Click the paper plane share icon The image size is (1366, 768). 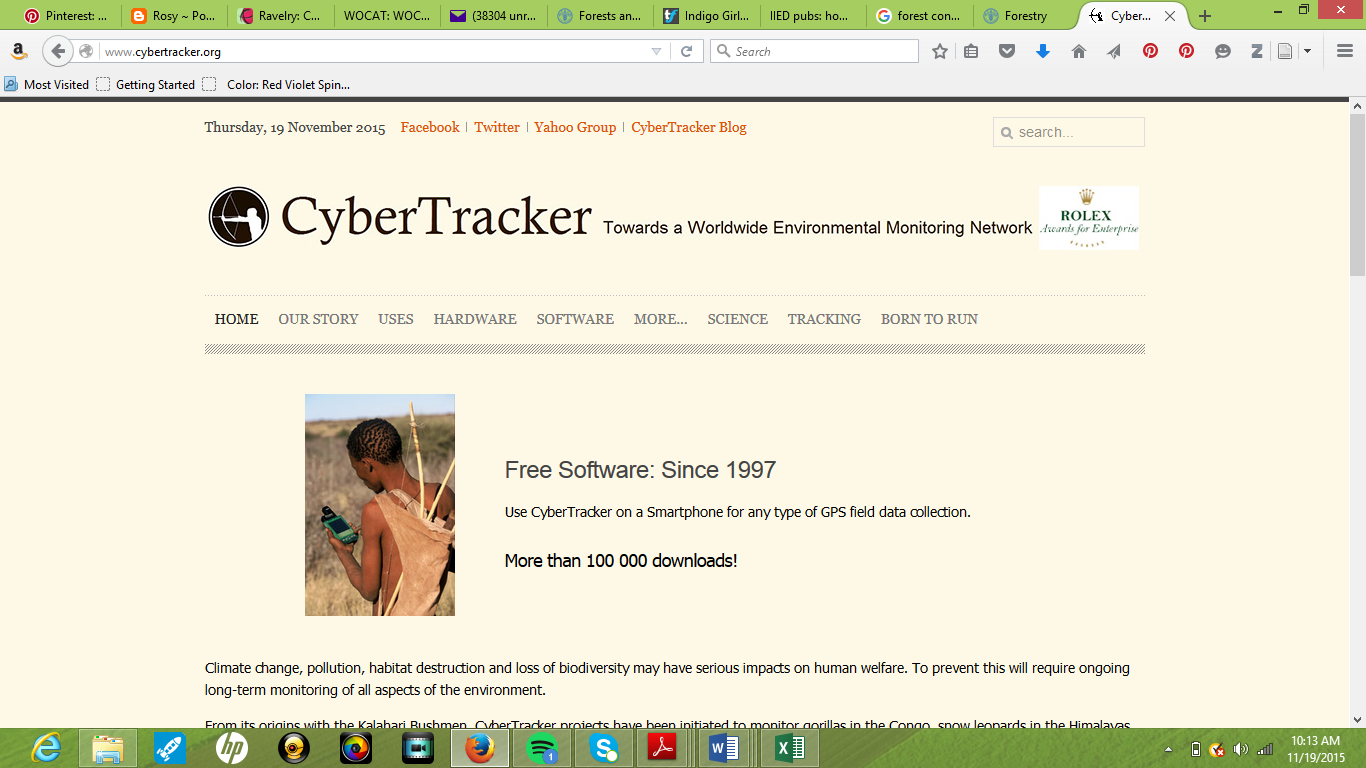[x=1114, y=51]
